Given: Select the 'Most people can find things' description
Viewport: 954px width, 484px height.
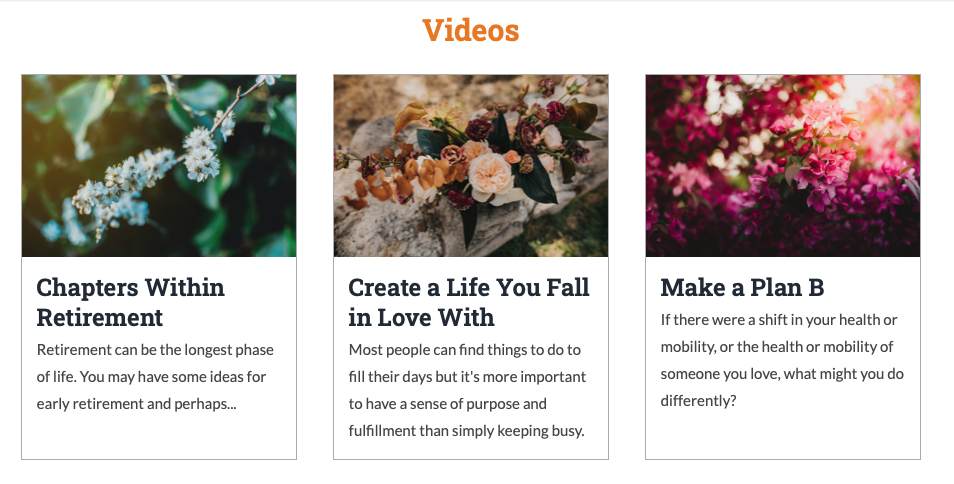Looking at the screenshot, I should 467,390.
